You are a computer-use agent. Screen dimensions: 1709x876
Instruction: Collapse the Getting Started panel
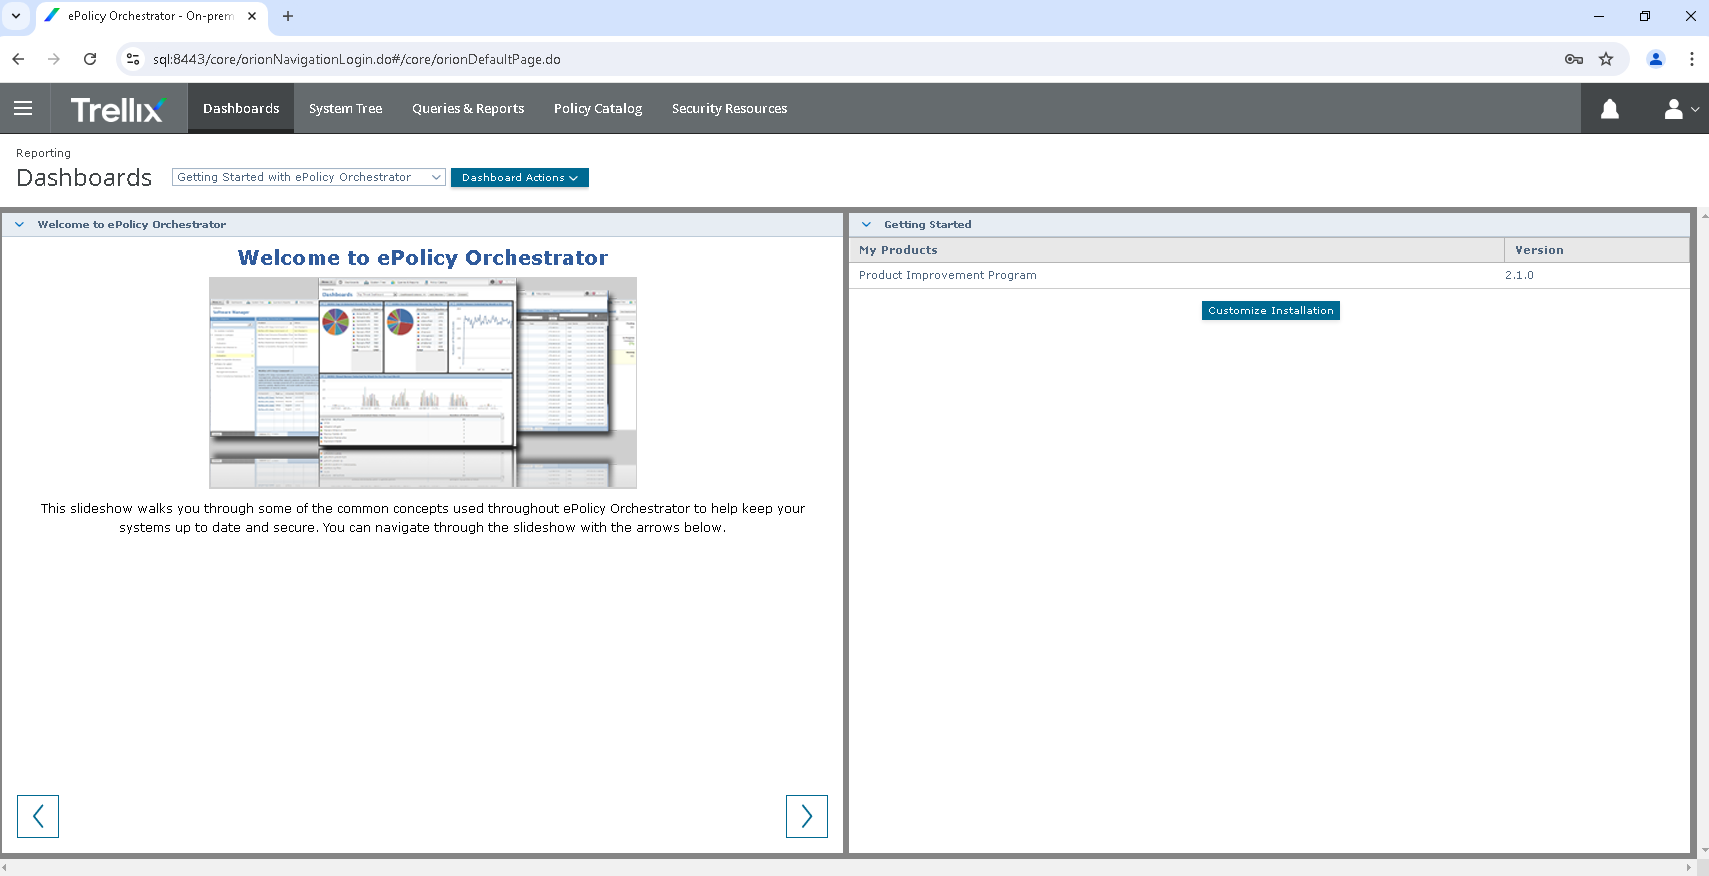click(x=866, y=225)
